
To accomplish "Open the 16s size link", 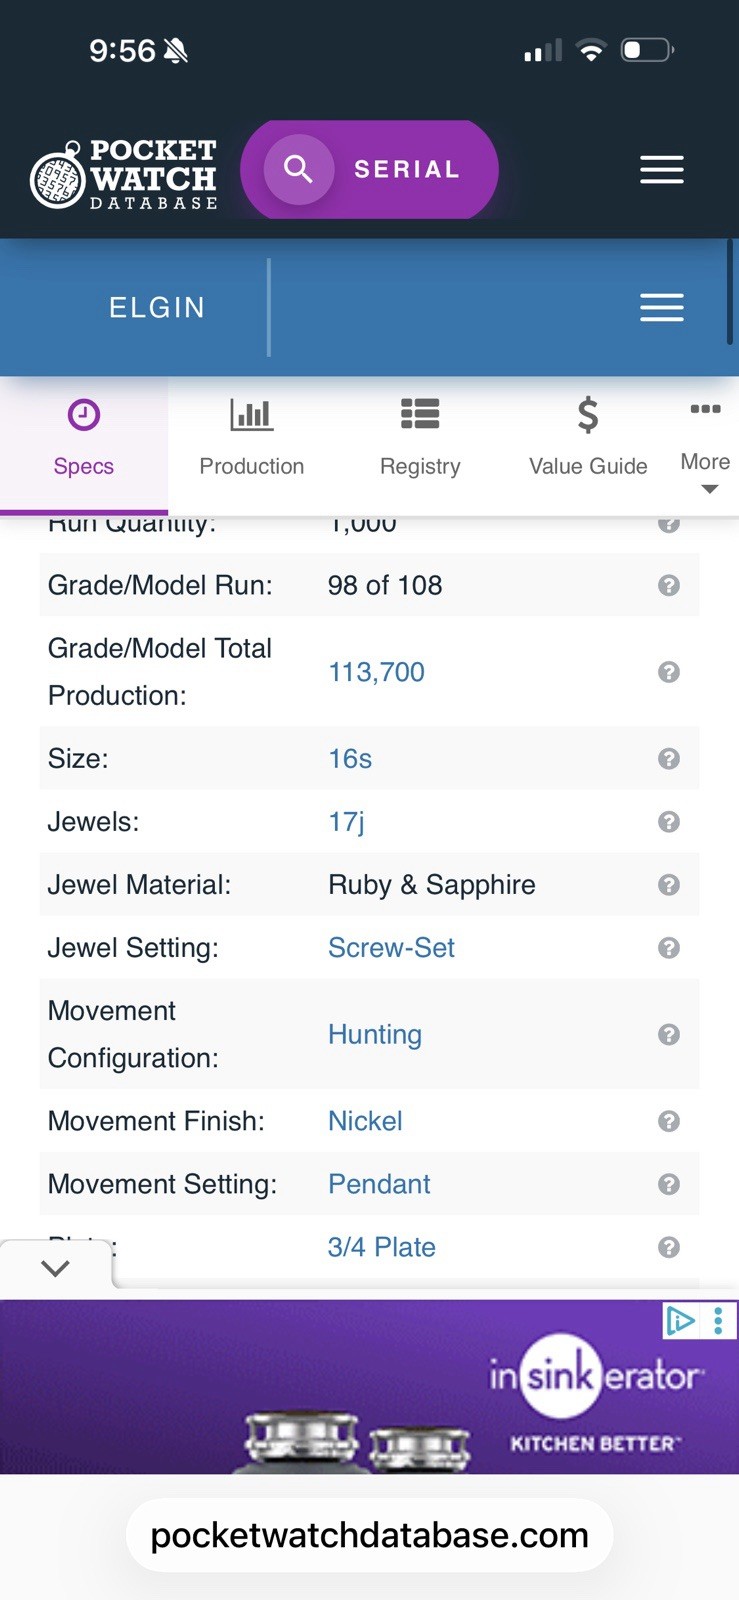I will 350,759.
